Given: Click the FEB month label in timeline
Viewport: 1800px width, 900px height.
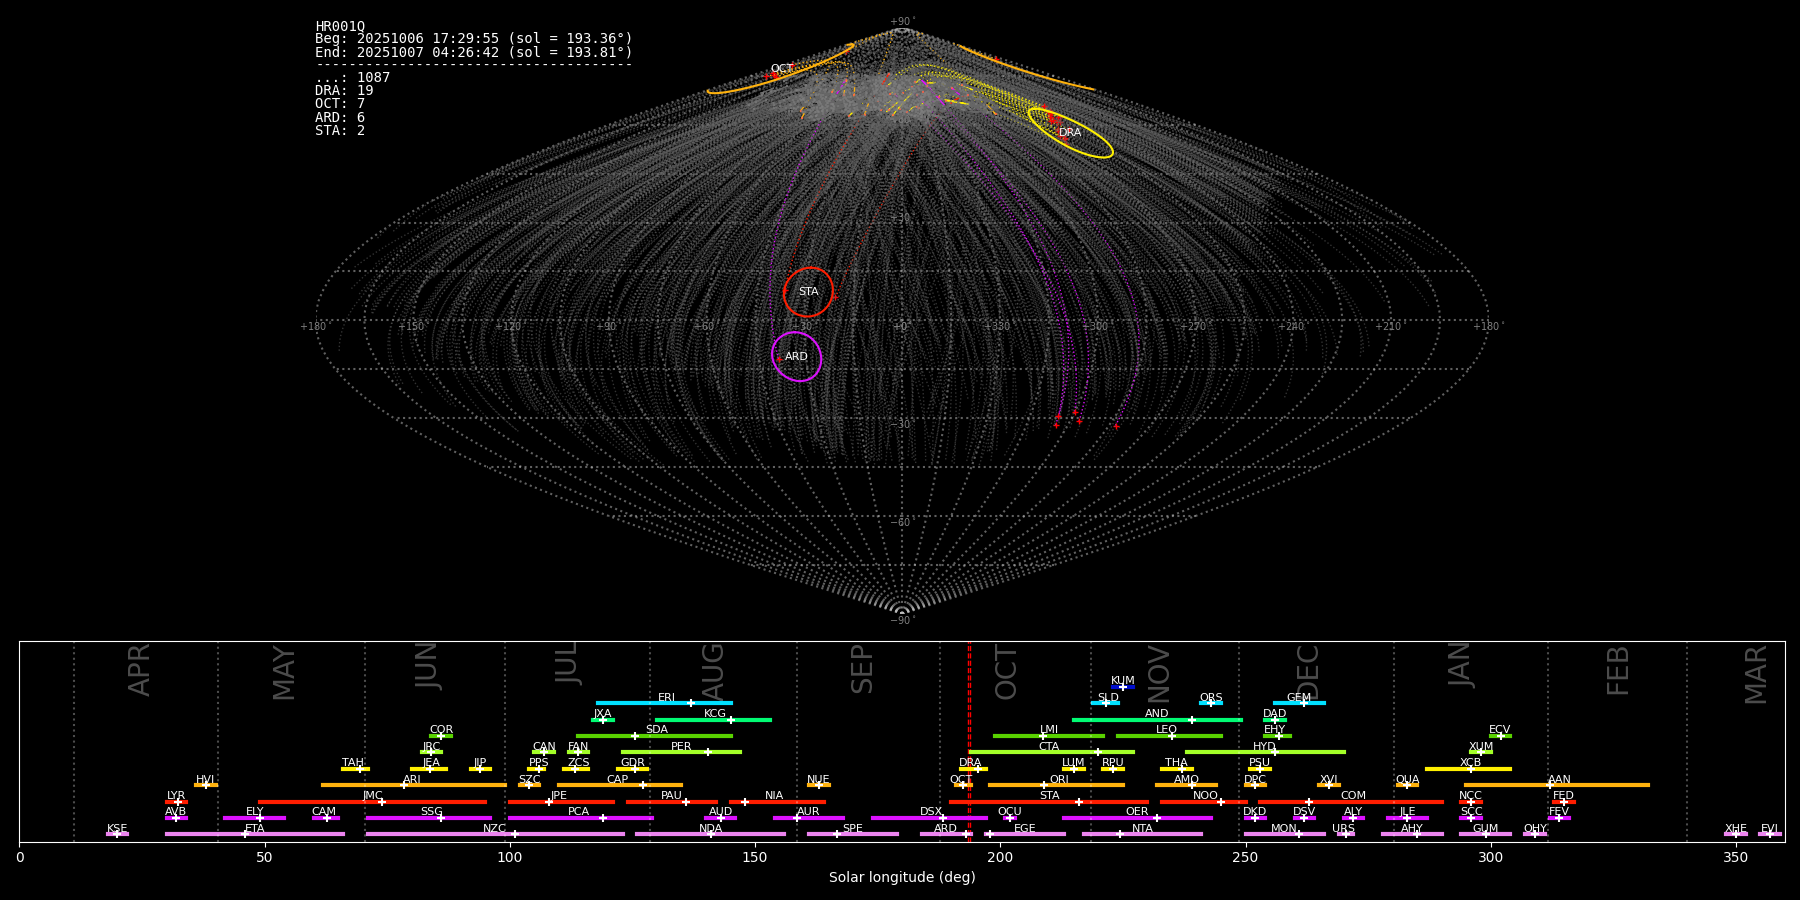Looking at the screenshot, I should [x=1618, y=671].
